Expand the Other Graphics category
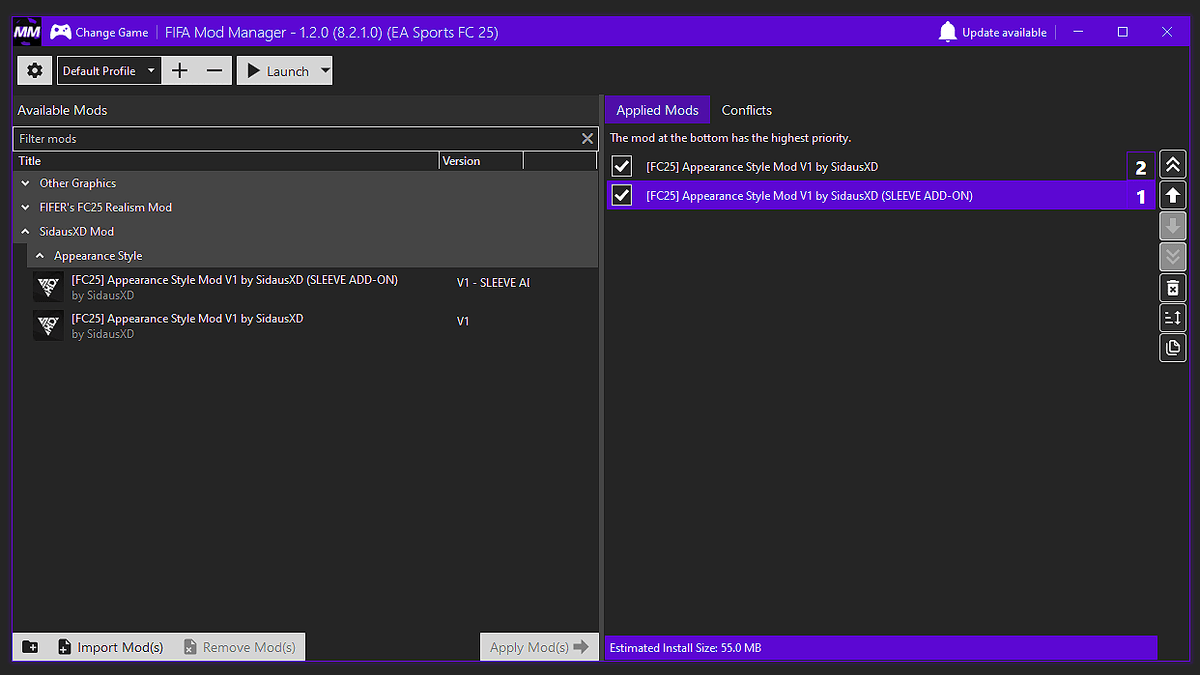This screenshot has height=675, width=1200. [26, 183]
